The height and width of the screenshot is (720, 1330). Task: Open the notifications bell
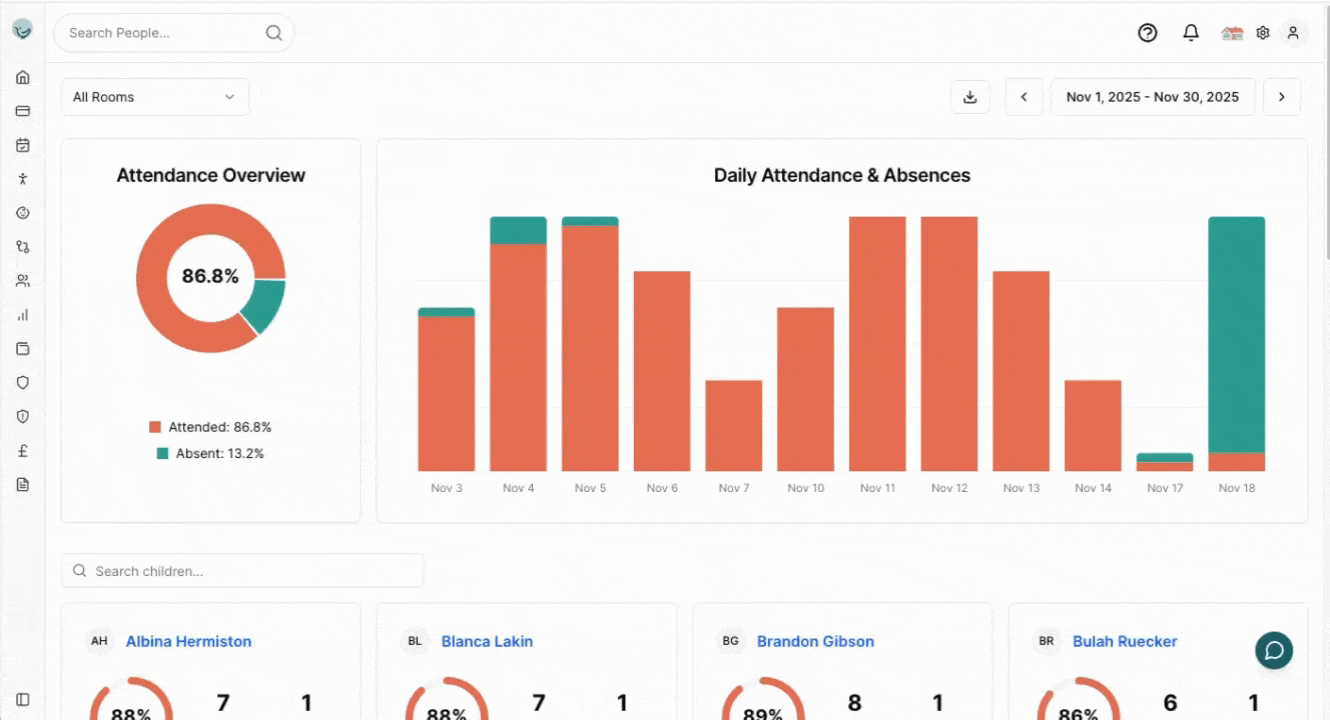(x=1190, y=33)
